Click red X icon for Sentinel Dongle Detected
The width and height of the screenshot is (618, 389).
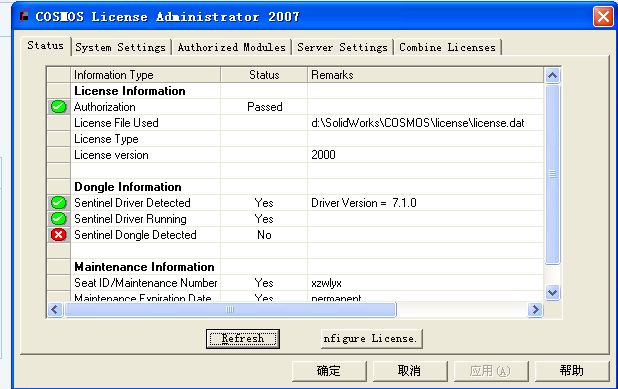[59, 235]
